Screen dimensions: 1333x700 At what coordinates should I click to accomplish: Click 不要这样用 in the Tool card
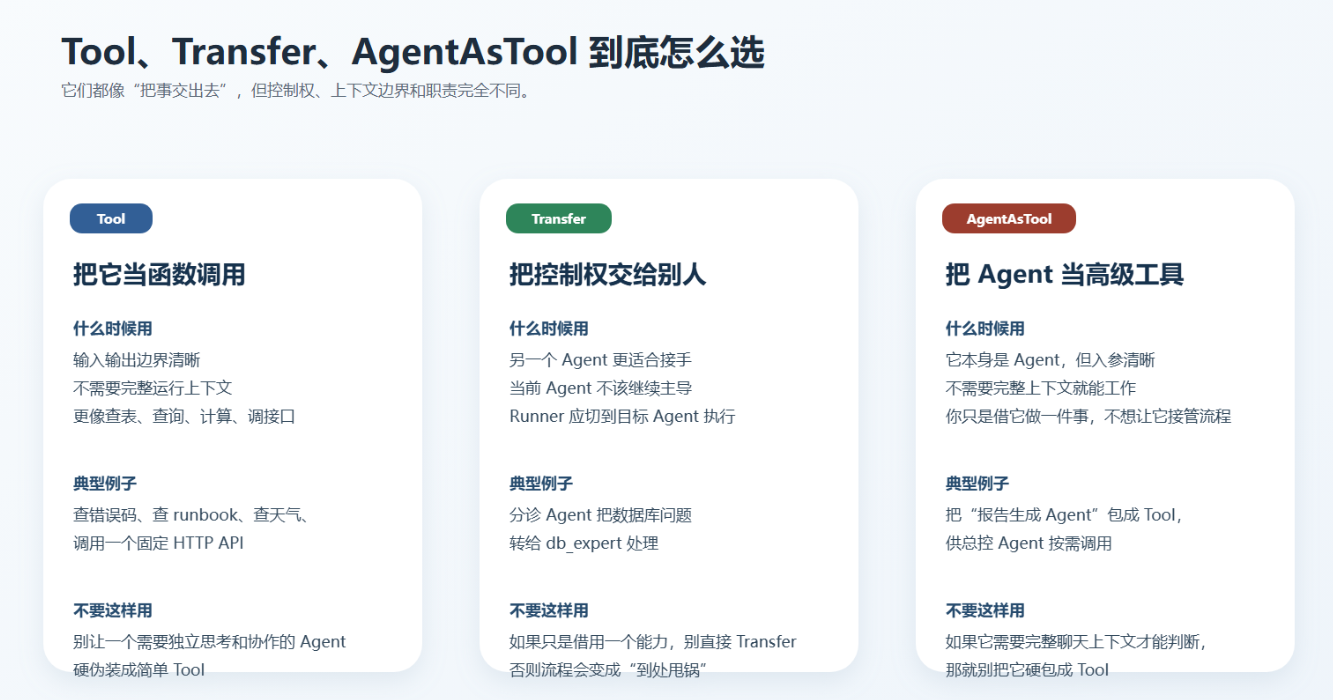[113, 611]
